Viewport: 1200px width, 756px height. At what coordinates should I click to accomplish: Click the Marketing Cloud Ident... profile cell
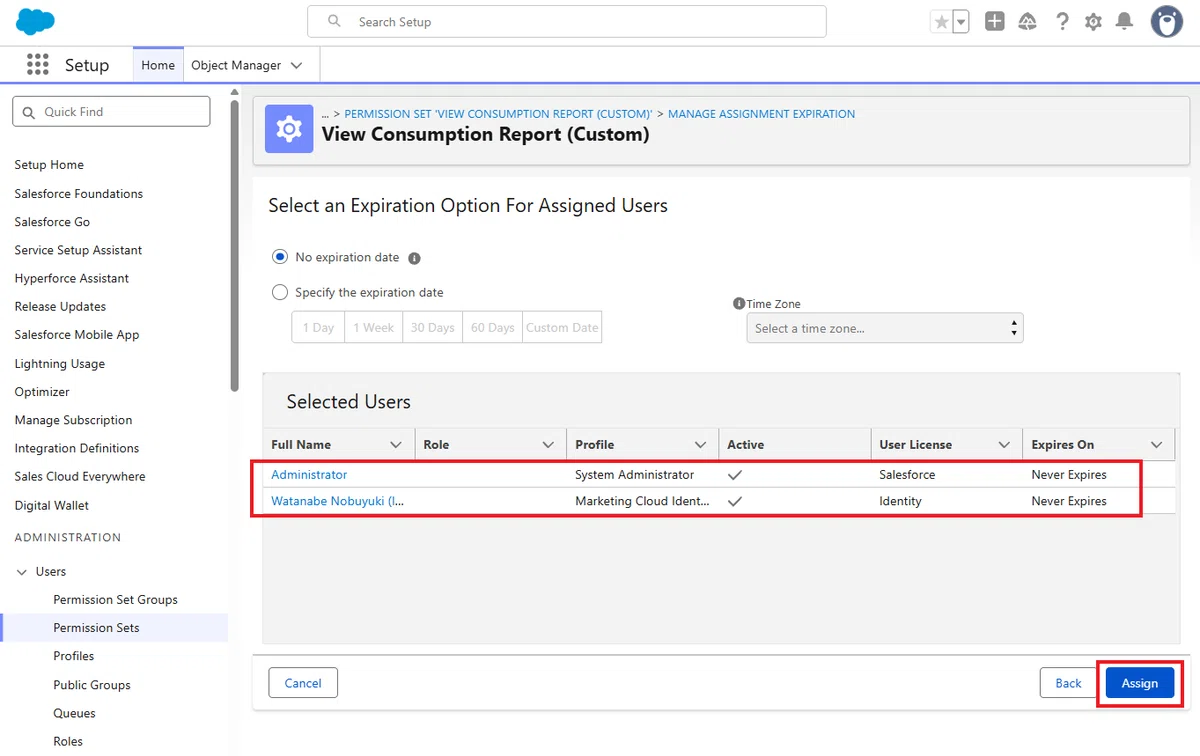click(x=642, y=501)
